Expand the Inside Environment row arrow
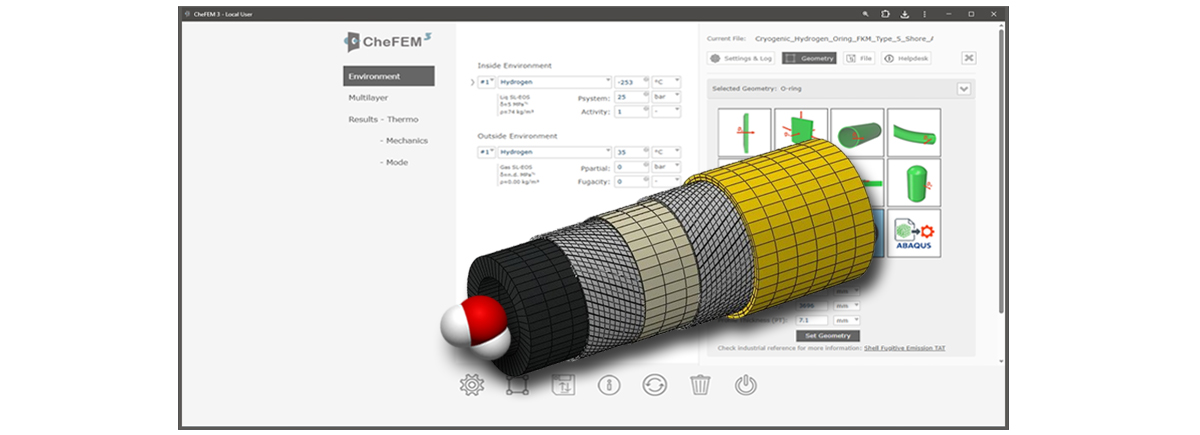The width and height of the screenshot is (1200, 435). (473, 82)
